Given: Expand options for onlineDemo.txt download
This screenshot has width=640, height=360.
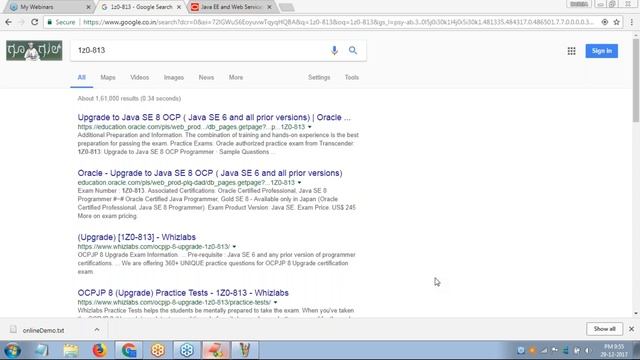Looking at the screenshot, I should point(97,329).
